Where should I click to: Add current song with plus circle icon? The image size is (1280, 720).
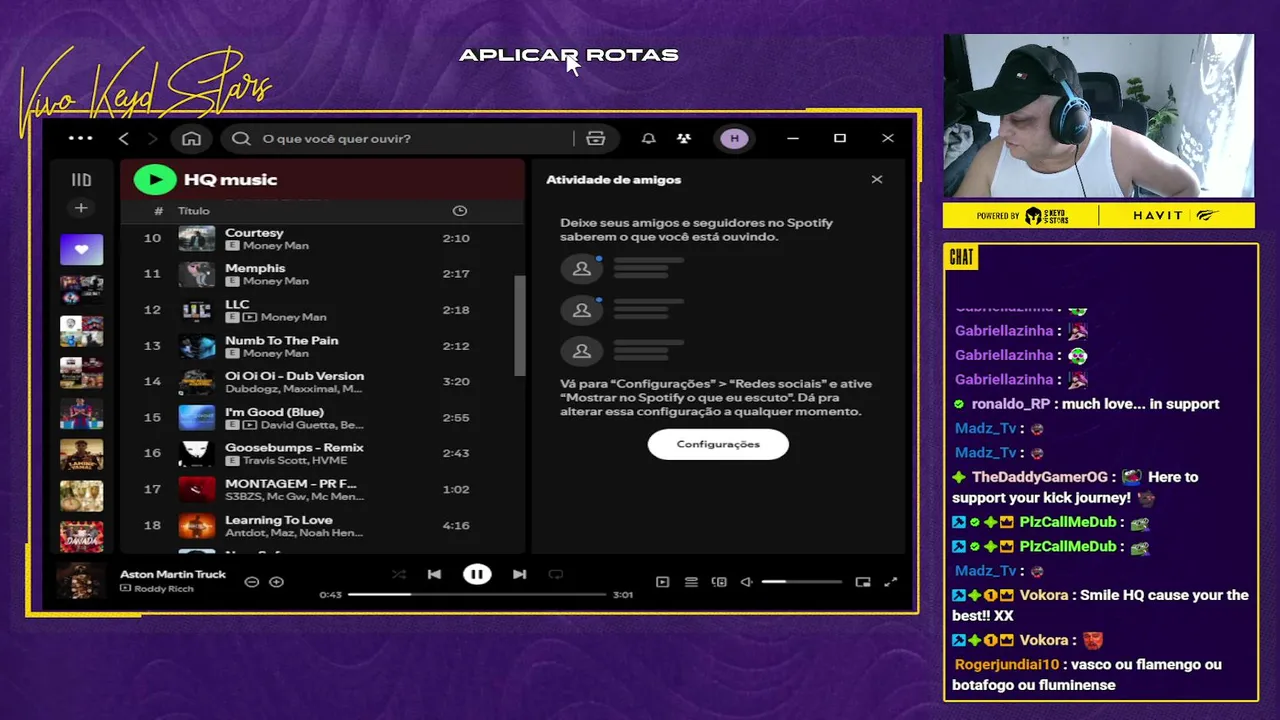coord(277,582)
